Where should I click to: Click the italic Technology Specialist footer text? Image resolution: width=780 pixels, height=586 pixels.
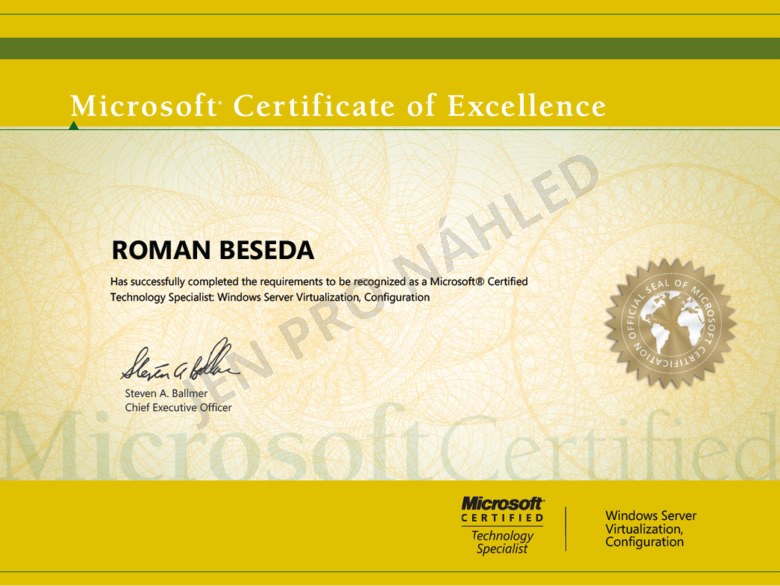point(503,542)
